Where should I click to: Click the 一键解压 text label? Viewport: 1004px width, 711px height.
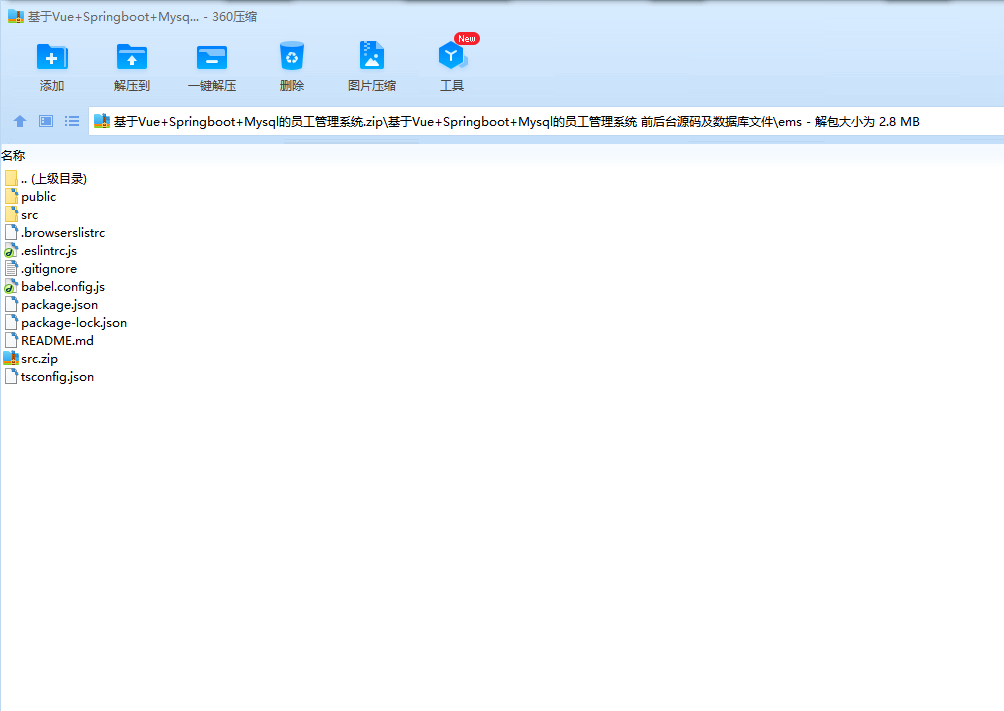(x=212, y=85)
